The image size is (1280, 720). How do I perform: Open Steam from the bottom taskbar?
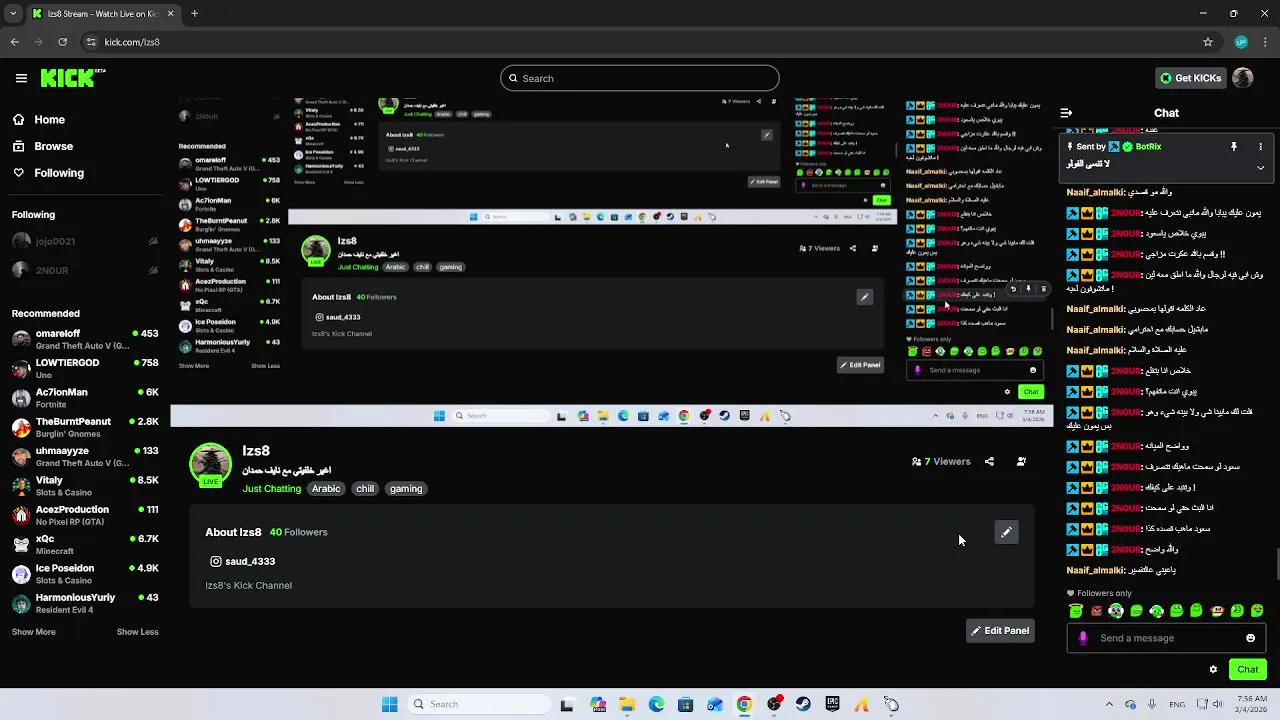tap(803, 704)
